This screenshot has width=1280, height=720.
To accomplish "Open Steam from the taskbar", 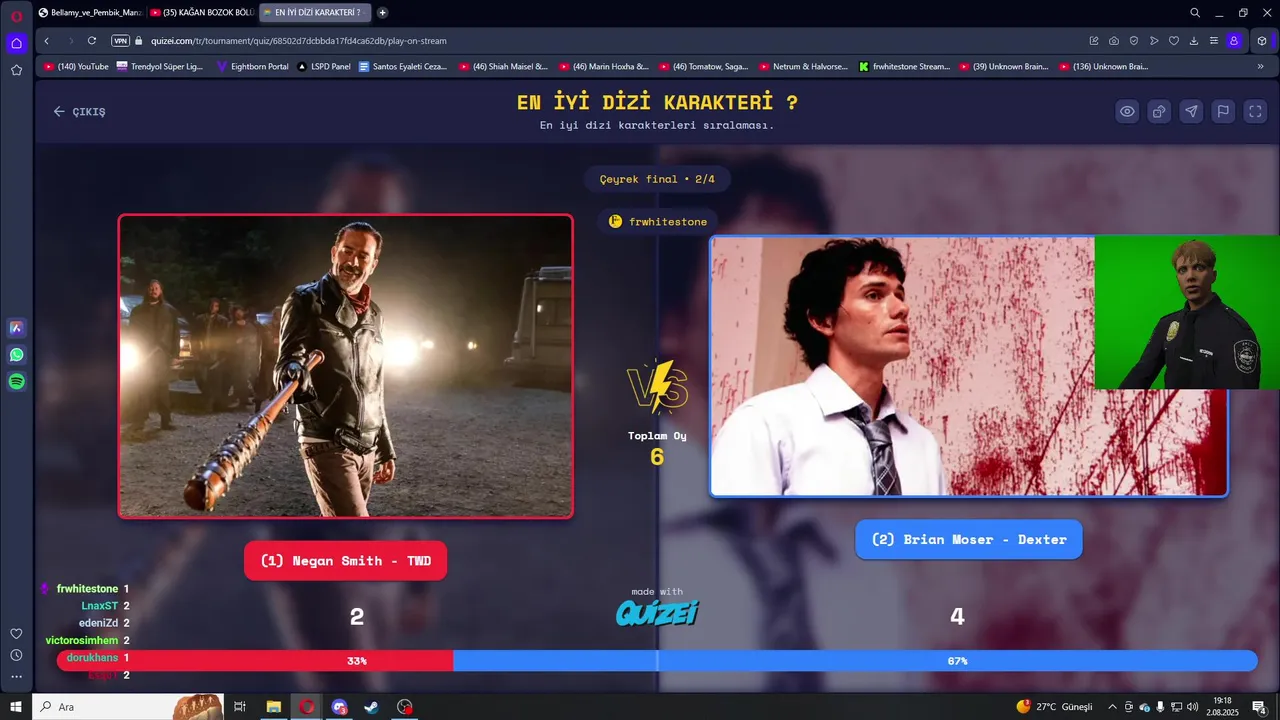I will [371, 707].
